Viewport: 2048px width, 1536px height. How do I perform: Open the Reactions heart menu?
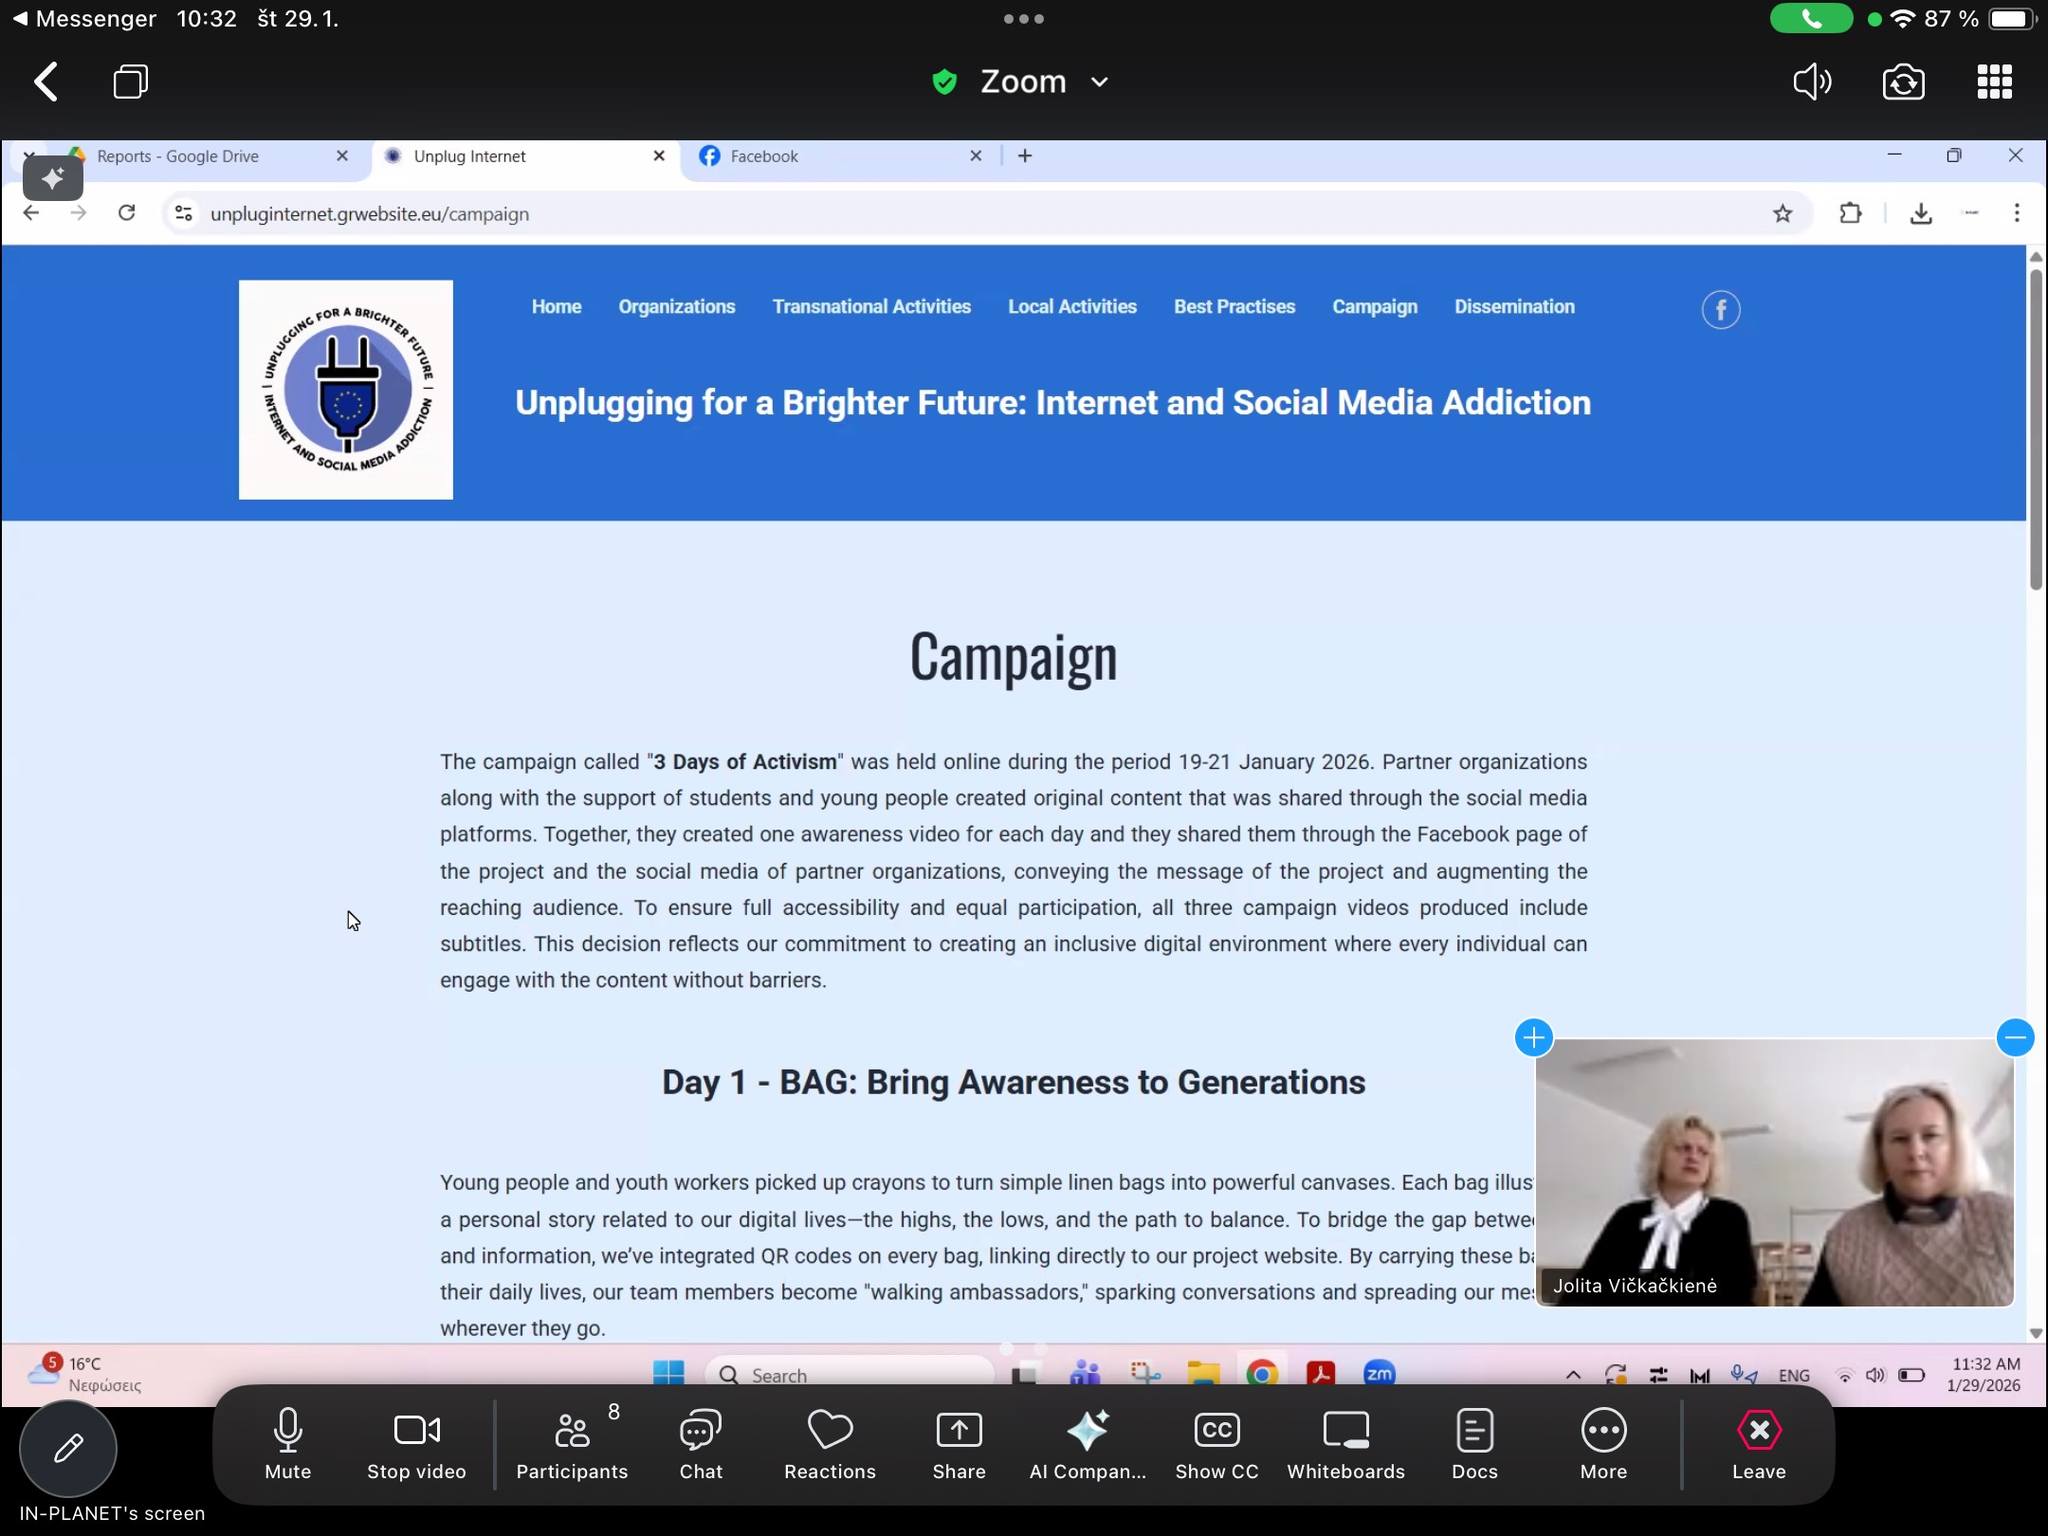click(829, 1443)
